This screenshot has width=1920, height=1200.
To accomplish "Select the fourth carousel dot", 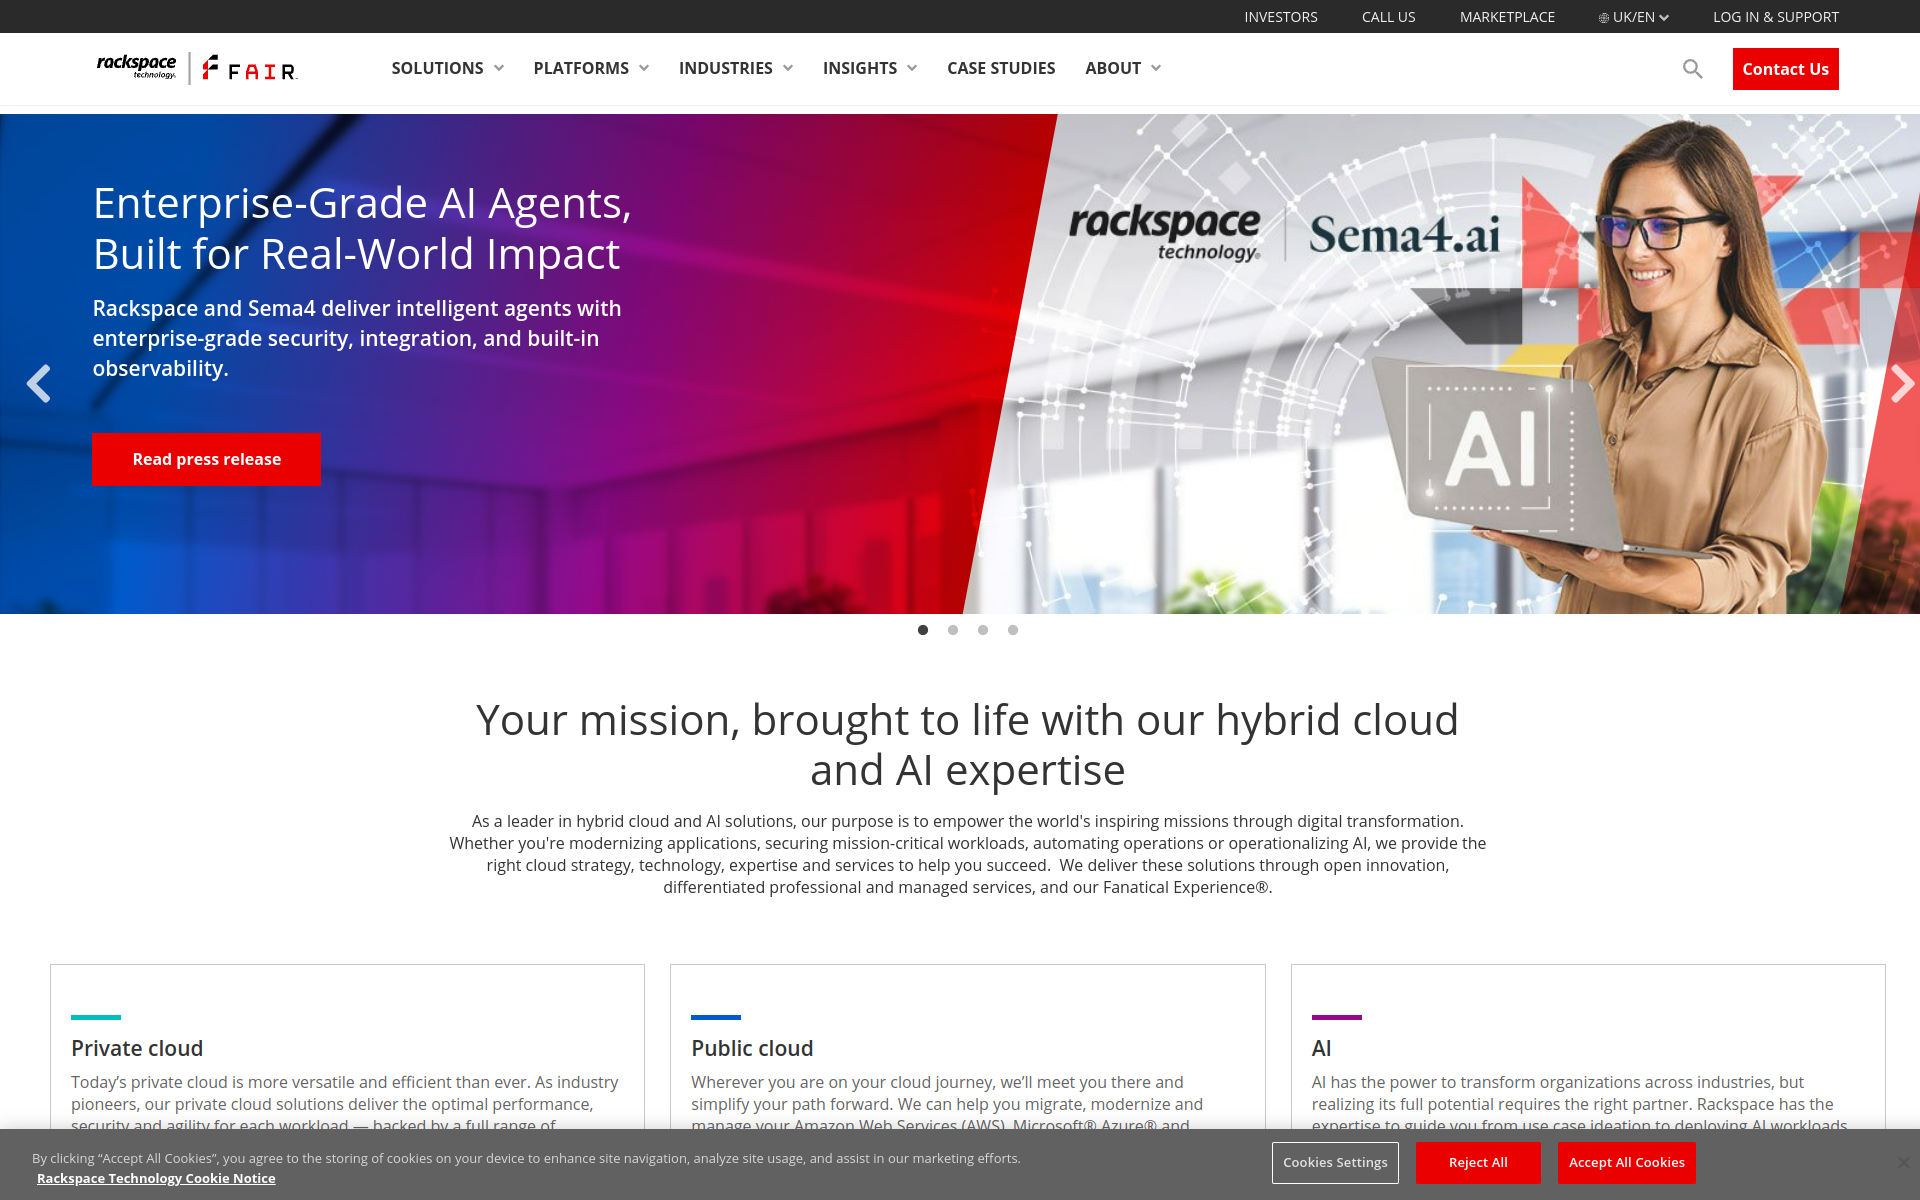I will [1013, 630].
